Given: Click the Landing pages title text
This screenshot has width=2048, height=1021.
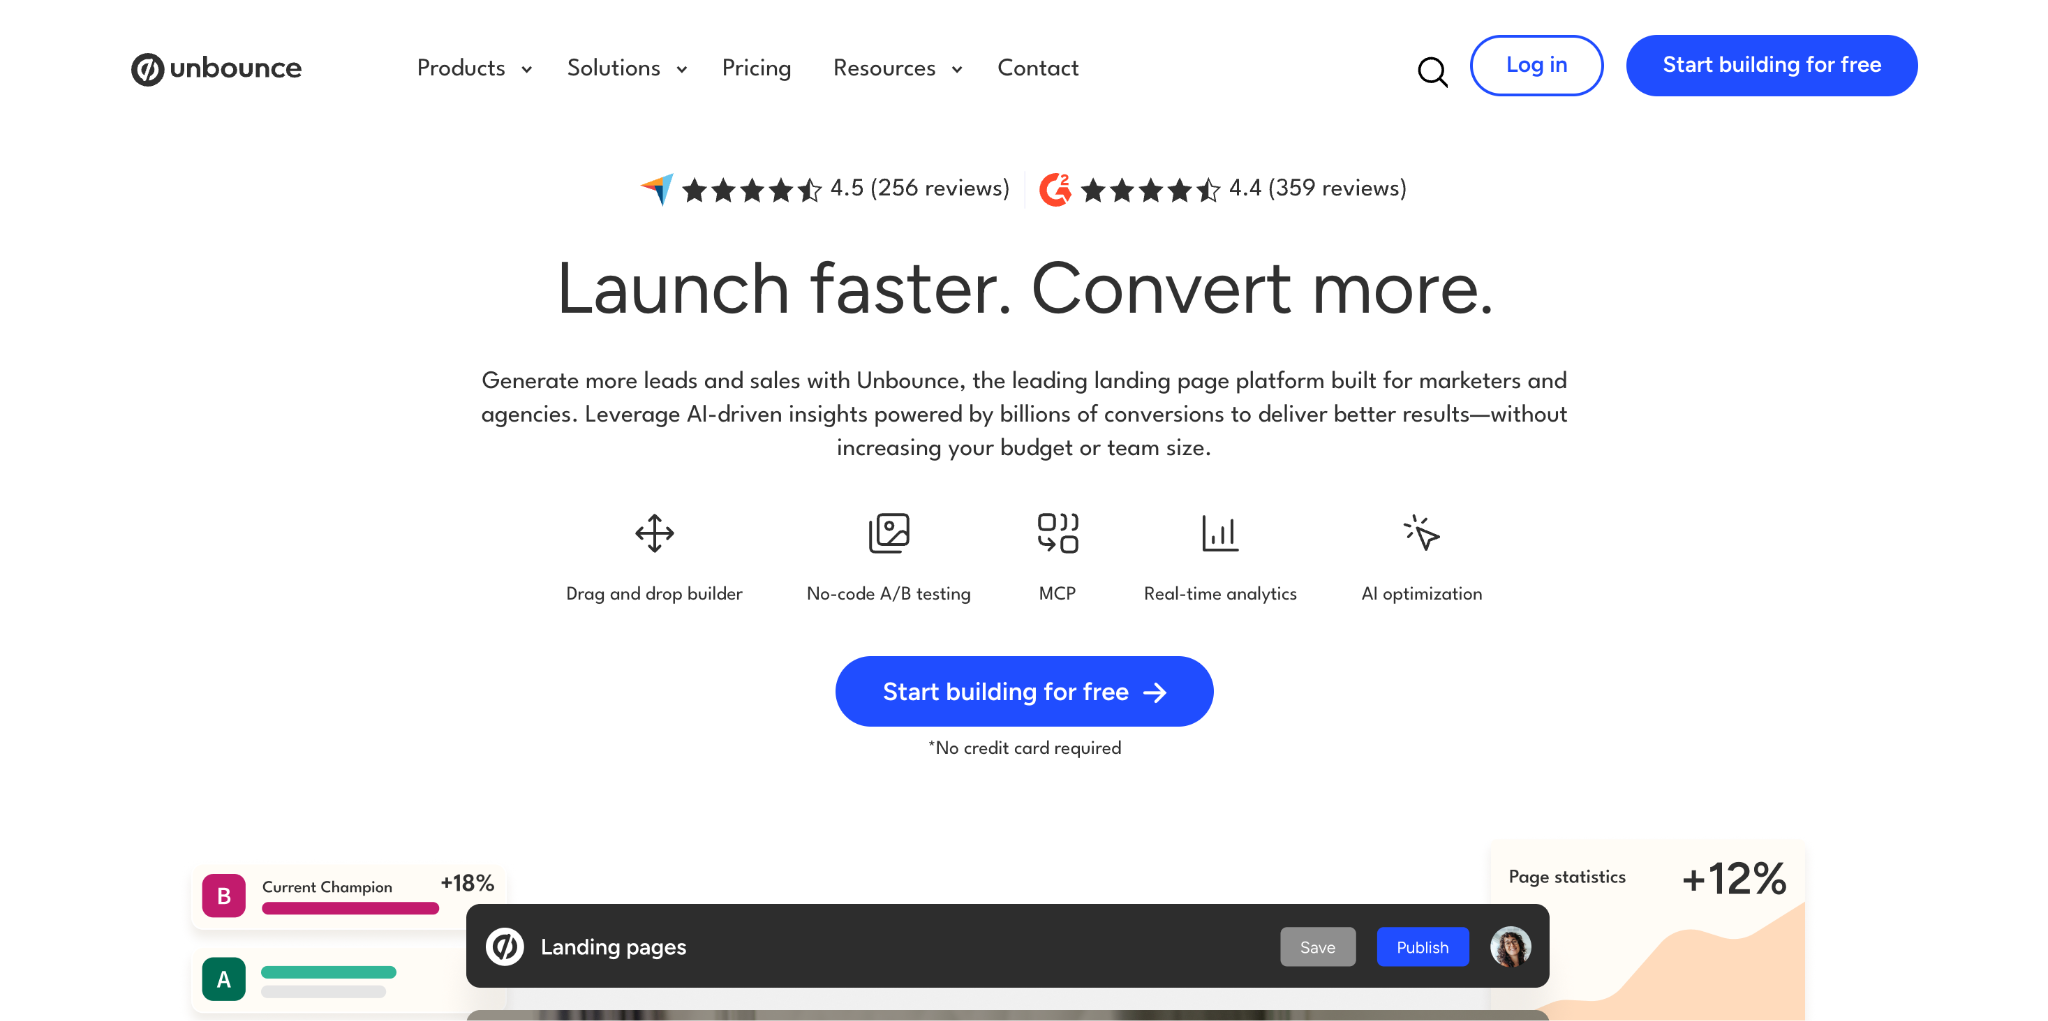Looking at the screenshot, I should coord(613,947).
